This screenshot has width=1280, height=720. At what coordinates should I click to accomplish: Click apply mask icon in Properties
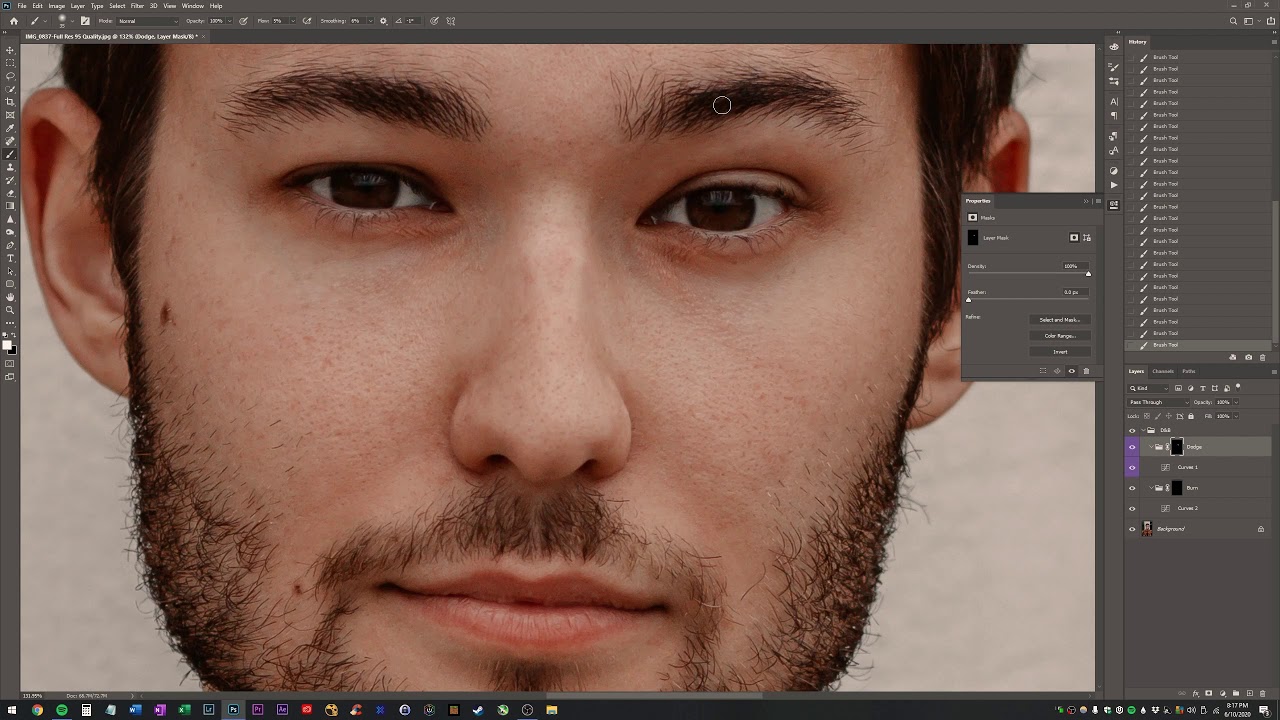point(1057,371)
